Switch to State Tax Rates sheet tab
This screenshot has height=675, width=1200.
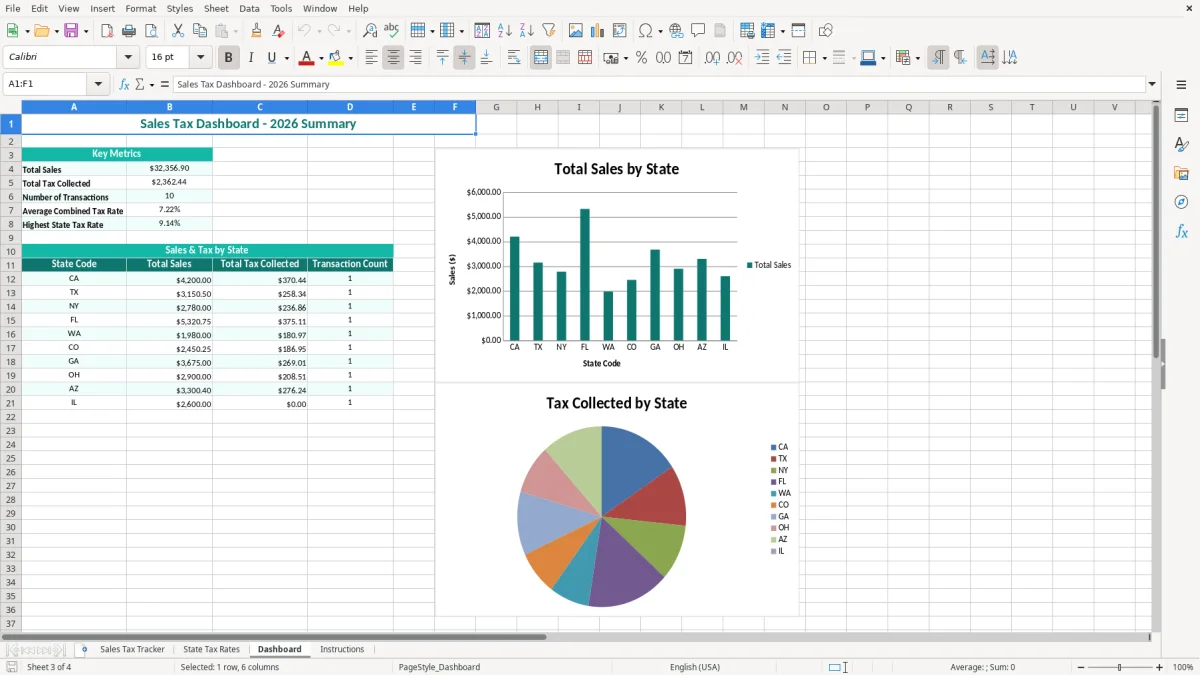point(211,649)
